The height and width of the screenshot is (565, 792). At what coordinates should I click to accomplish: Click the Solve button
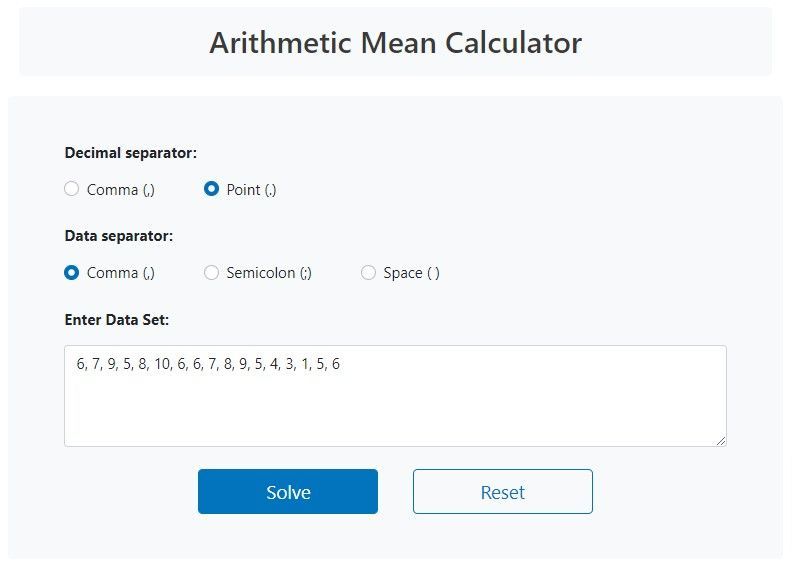[288, 491]
